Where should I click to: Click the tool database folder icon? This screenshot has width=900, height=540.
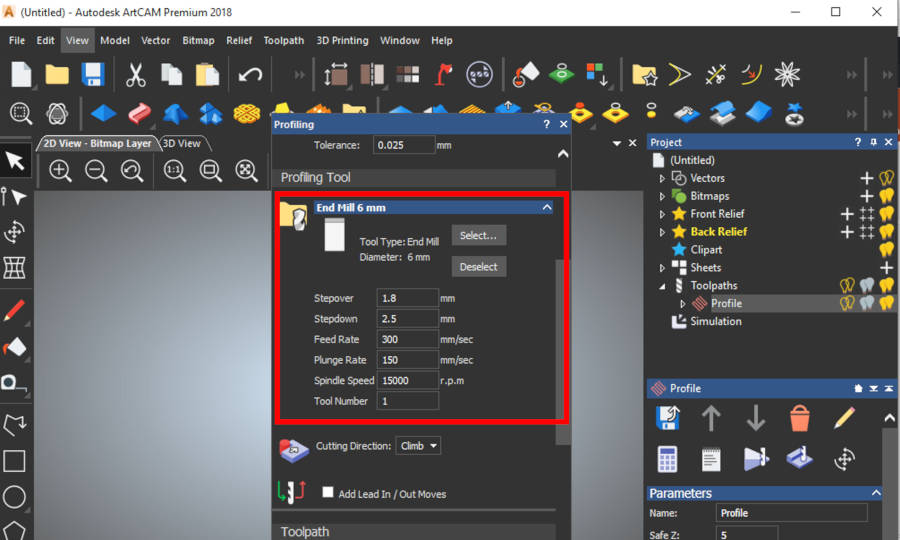click(293, 216)
